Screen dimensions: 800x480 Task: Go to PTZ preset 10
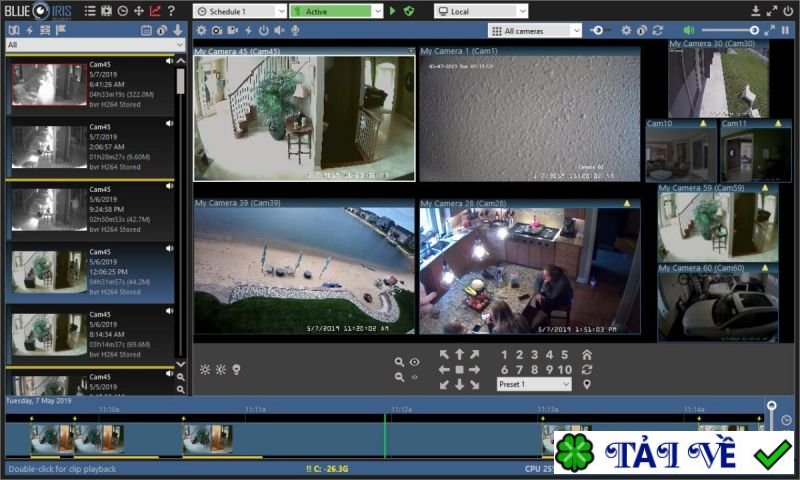(564, 369)
